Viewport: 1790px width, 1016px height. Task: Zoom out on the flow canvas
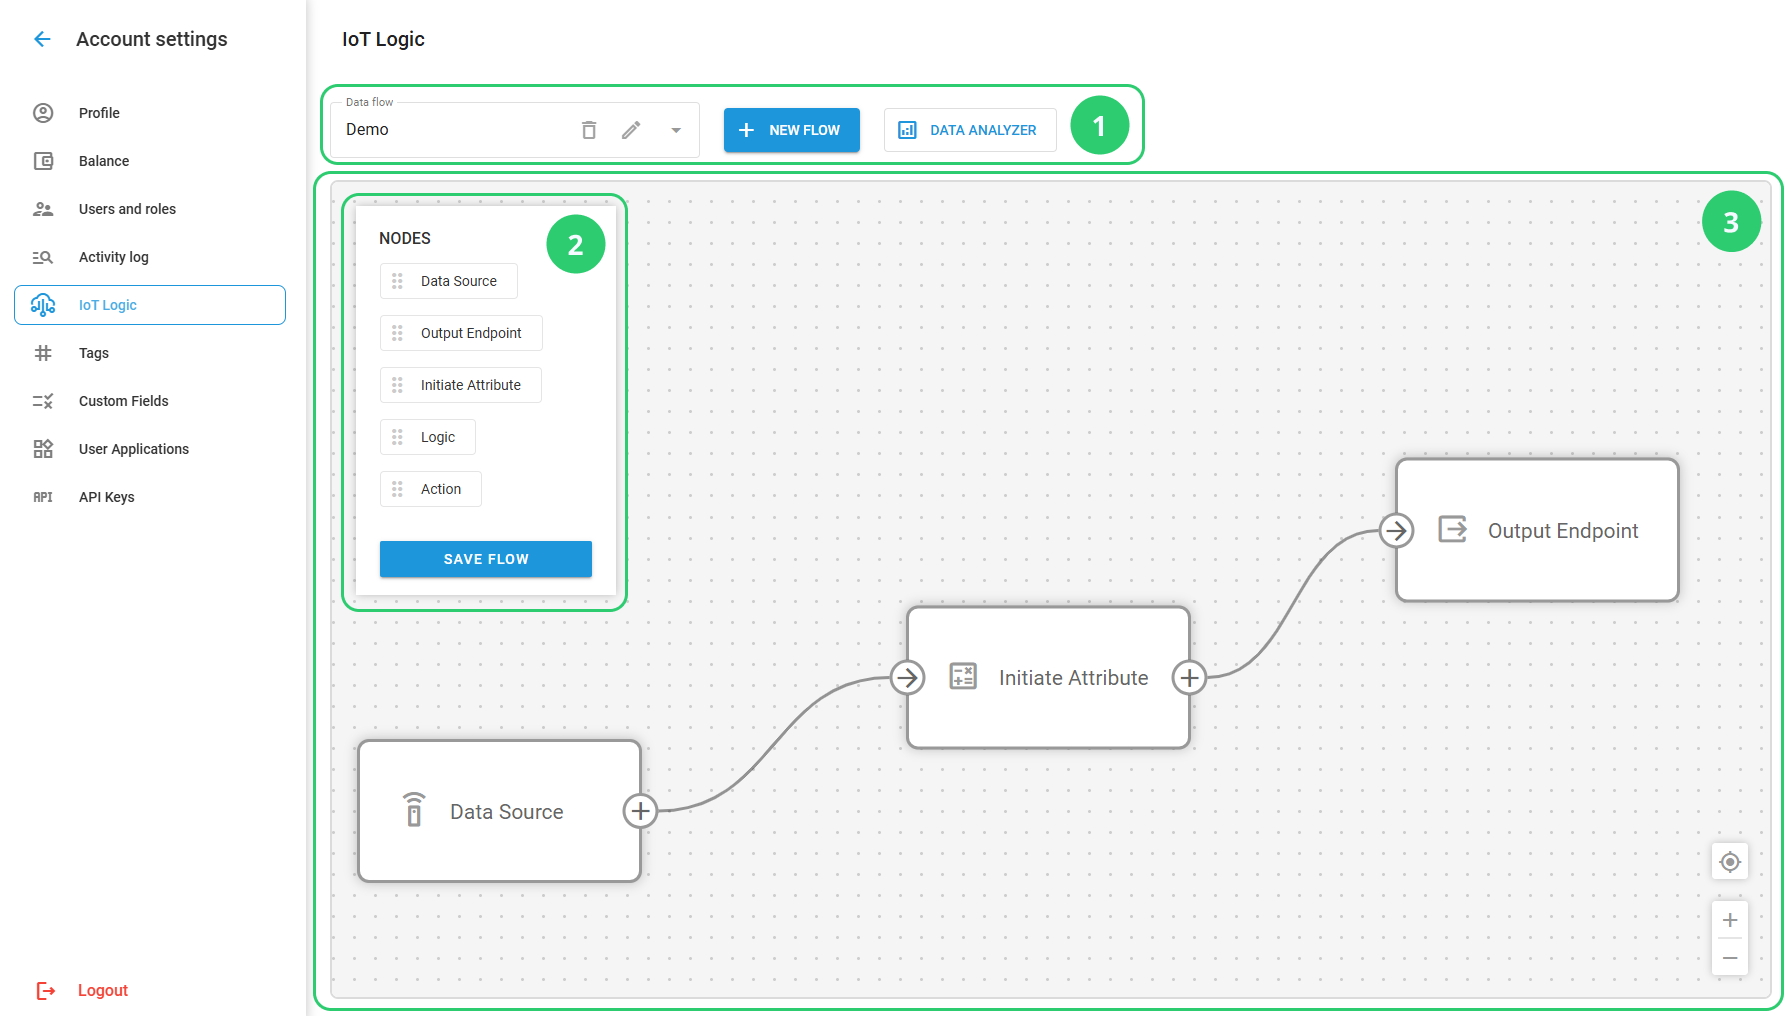1730,958
